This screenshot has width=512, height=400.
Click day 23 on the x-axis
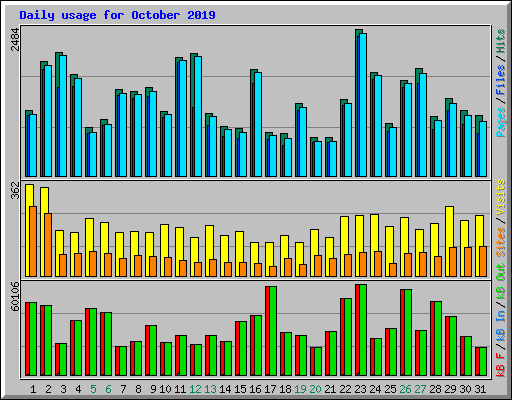[360, 389]
